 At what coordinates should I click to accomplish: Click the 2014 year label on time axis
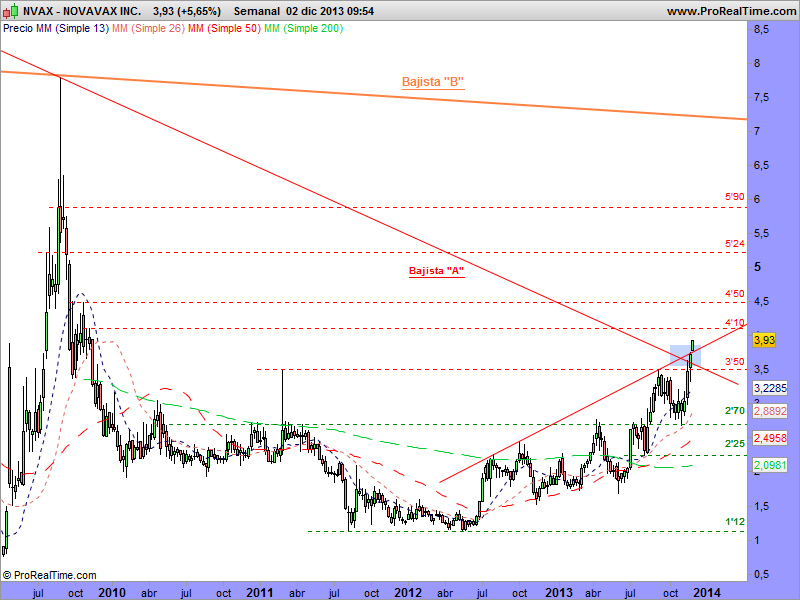pyautogui.click(x=707, y=593)
